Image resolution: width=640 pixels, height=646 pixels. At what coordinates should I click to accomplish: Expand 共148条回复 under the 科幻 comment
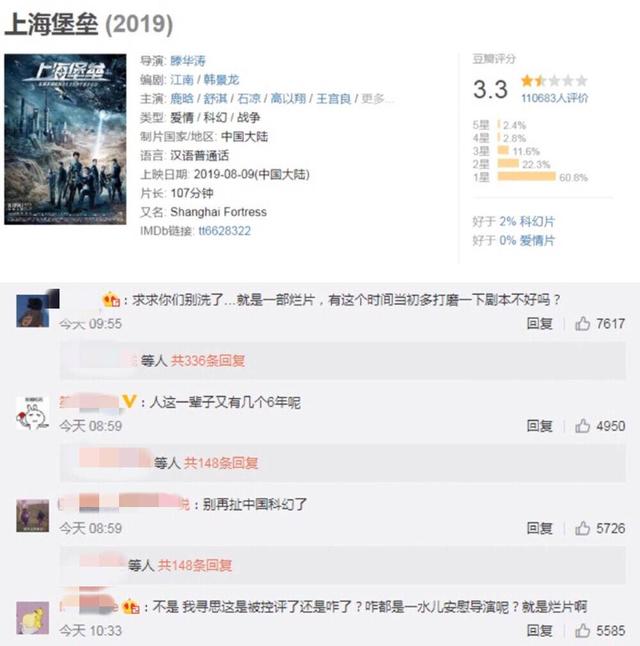click(195, 565)
